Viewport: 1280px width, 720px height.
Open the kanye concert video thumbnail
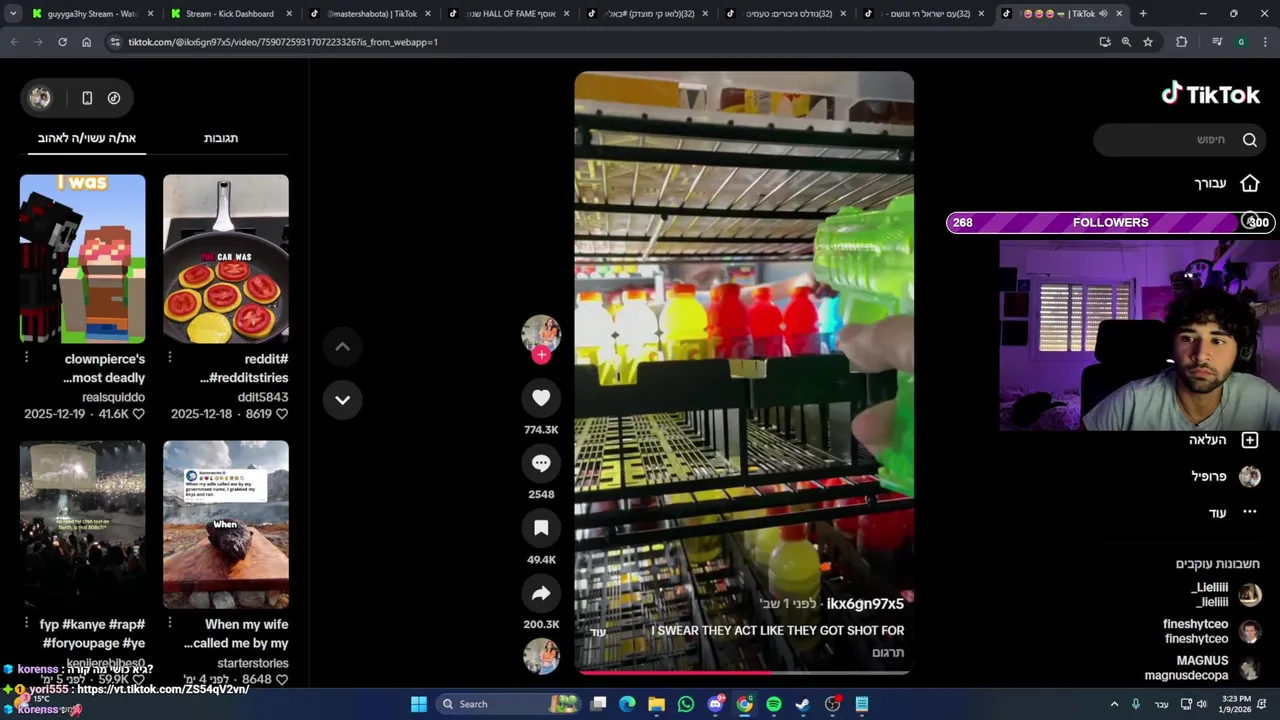(x=82, y=524)
